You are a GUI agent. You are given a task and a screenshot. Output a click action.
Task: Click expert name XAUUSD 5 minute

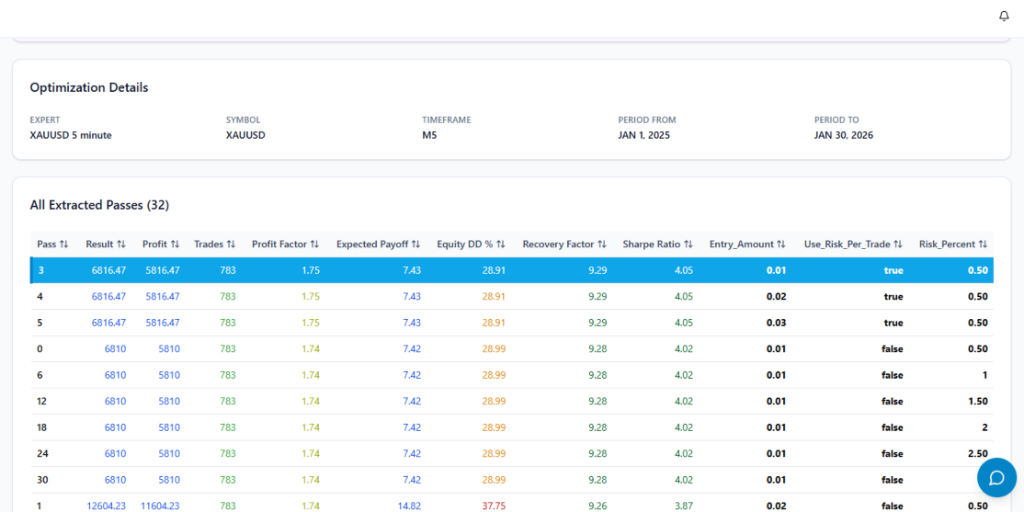(71, 135)
